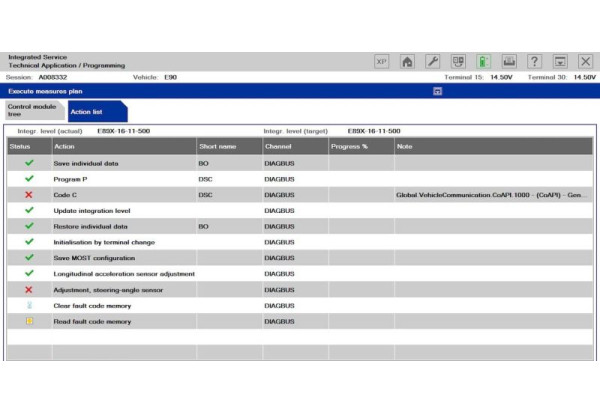Click the Progress % column header
The height and width of the screenshot is (413, 600).
click(349, 146)
